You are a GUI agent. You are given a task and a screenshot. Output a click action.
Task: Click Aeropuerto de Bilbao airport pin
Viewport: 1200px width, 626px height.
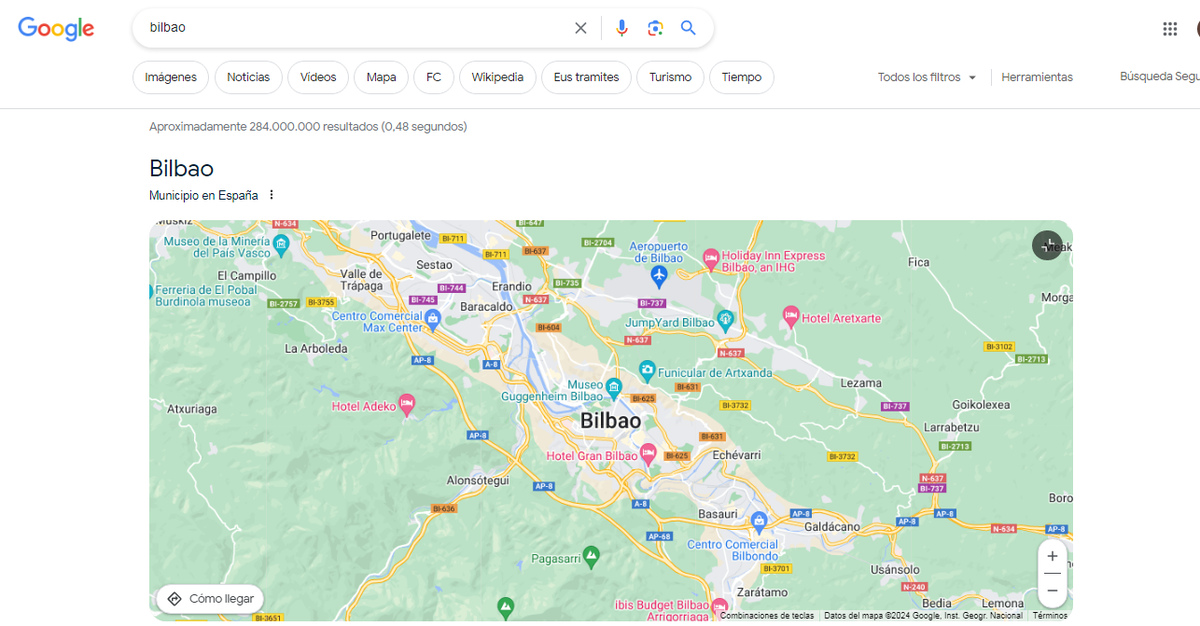(659, 274)
